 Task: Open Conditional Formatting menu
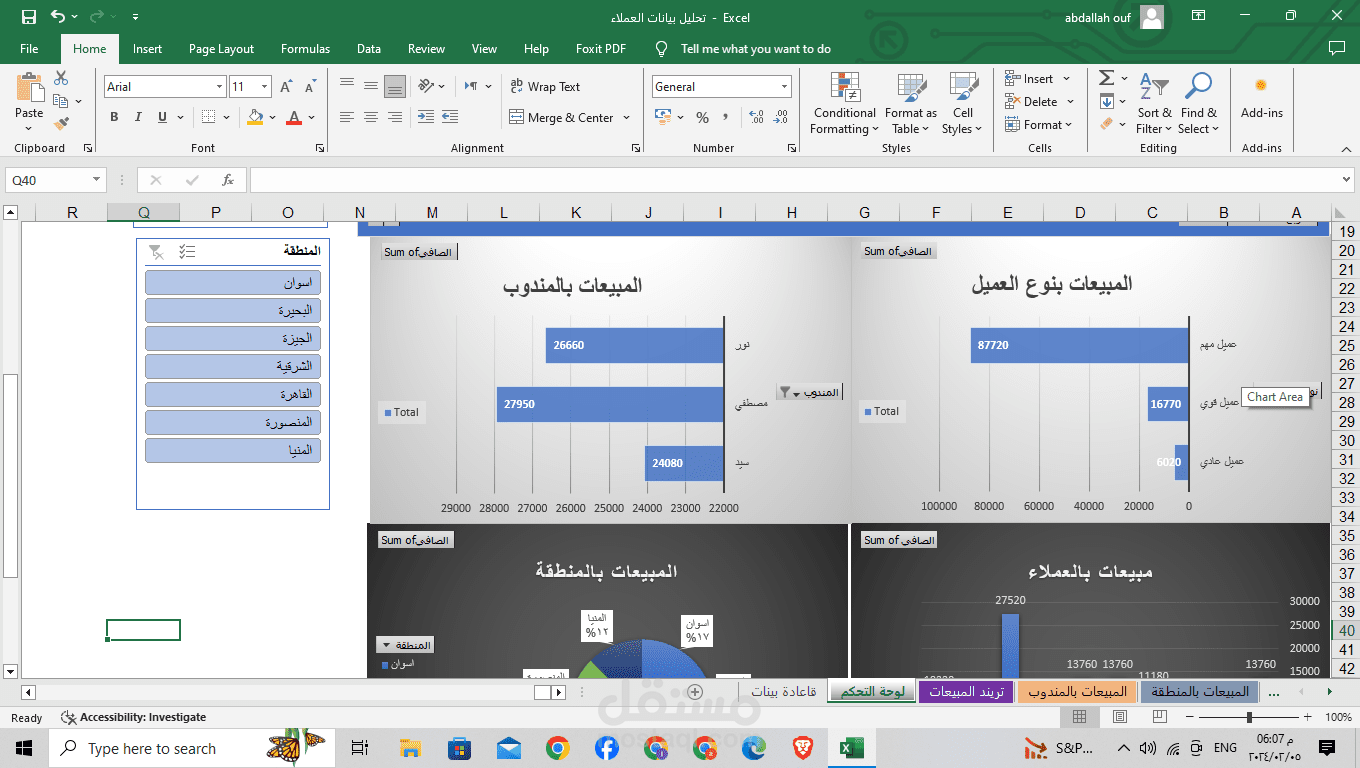point(844,103)
